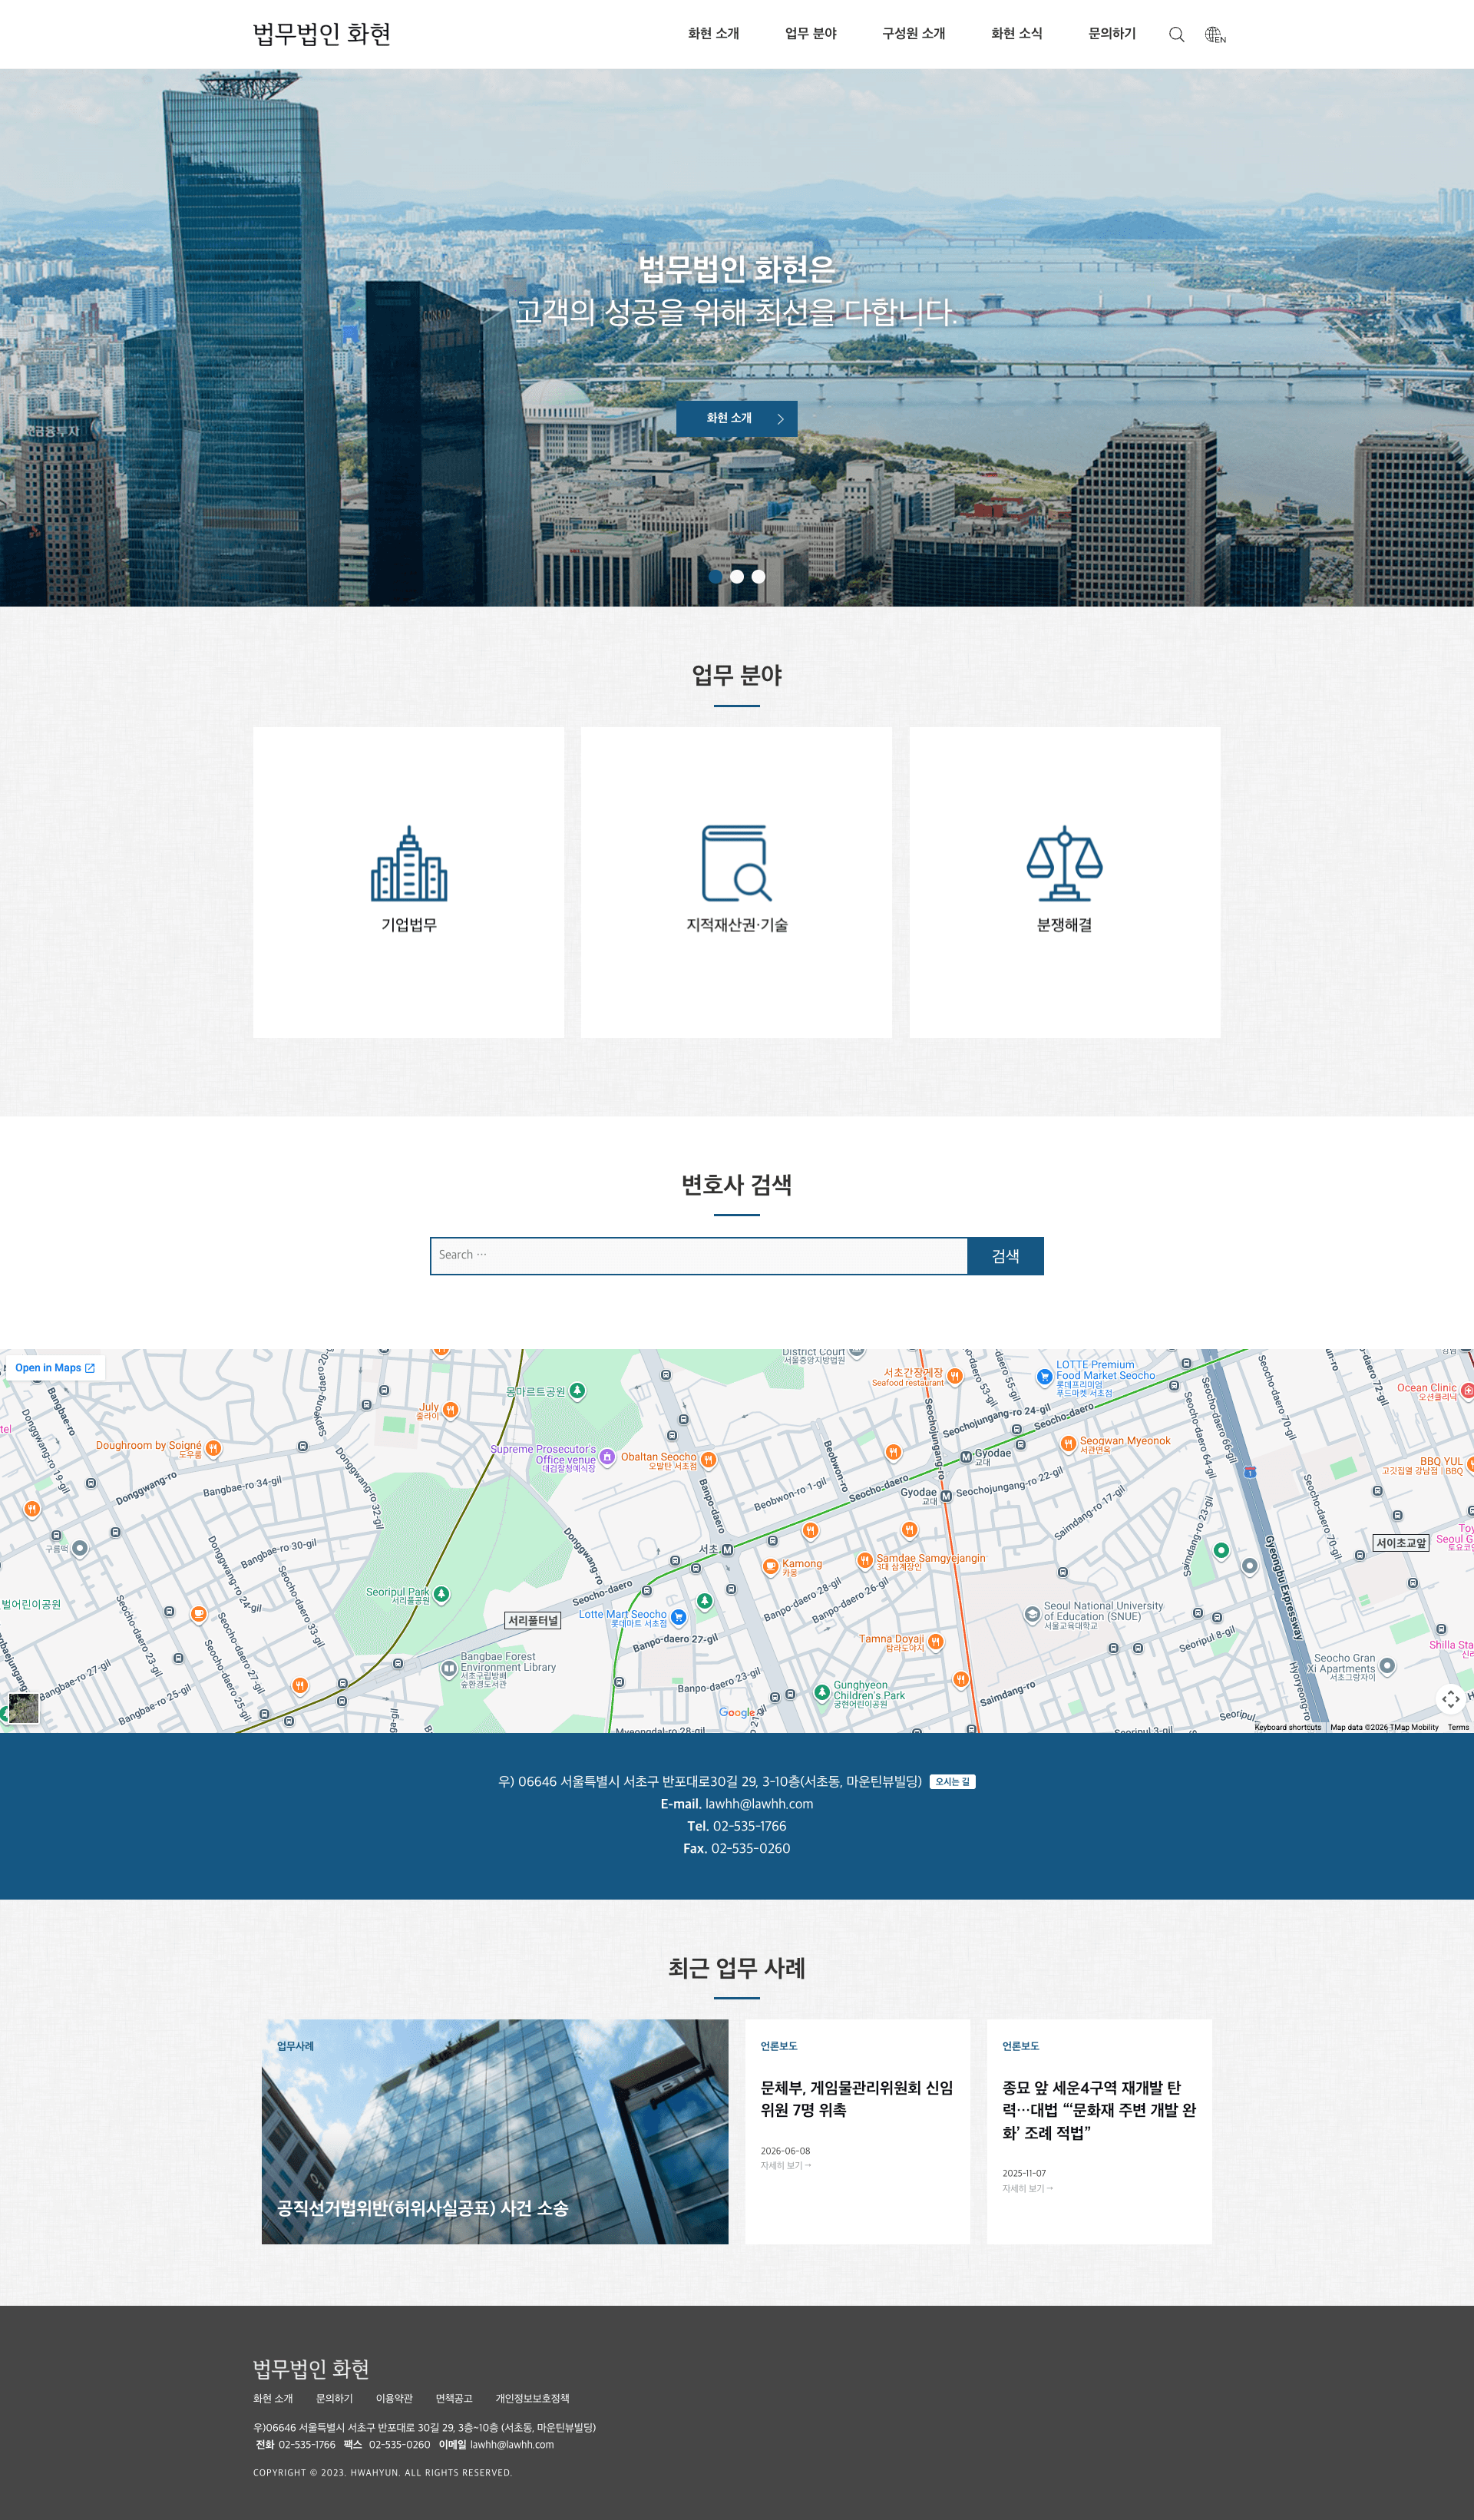The width and height of the screenshot is (1474, 2520).
Task: Click July restaurant map marker
Action: 450,1410
